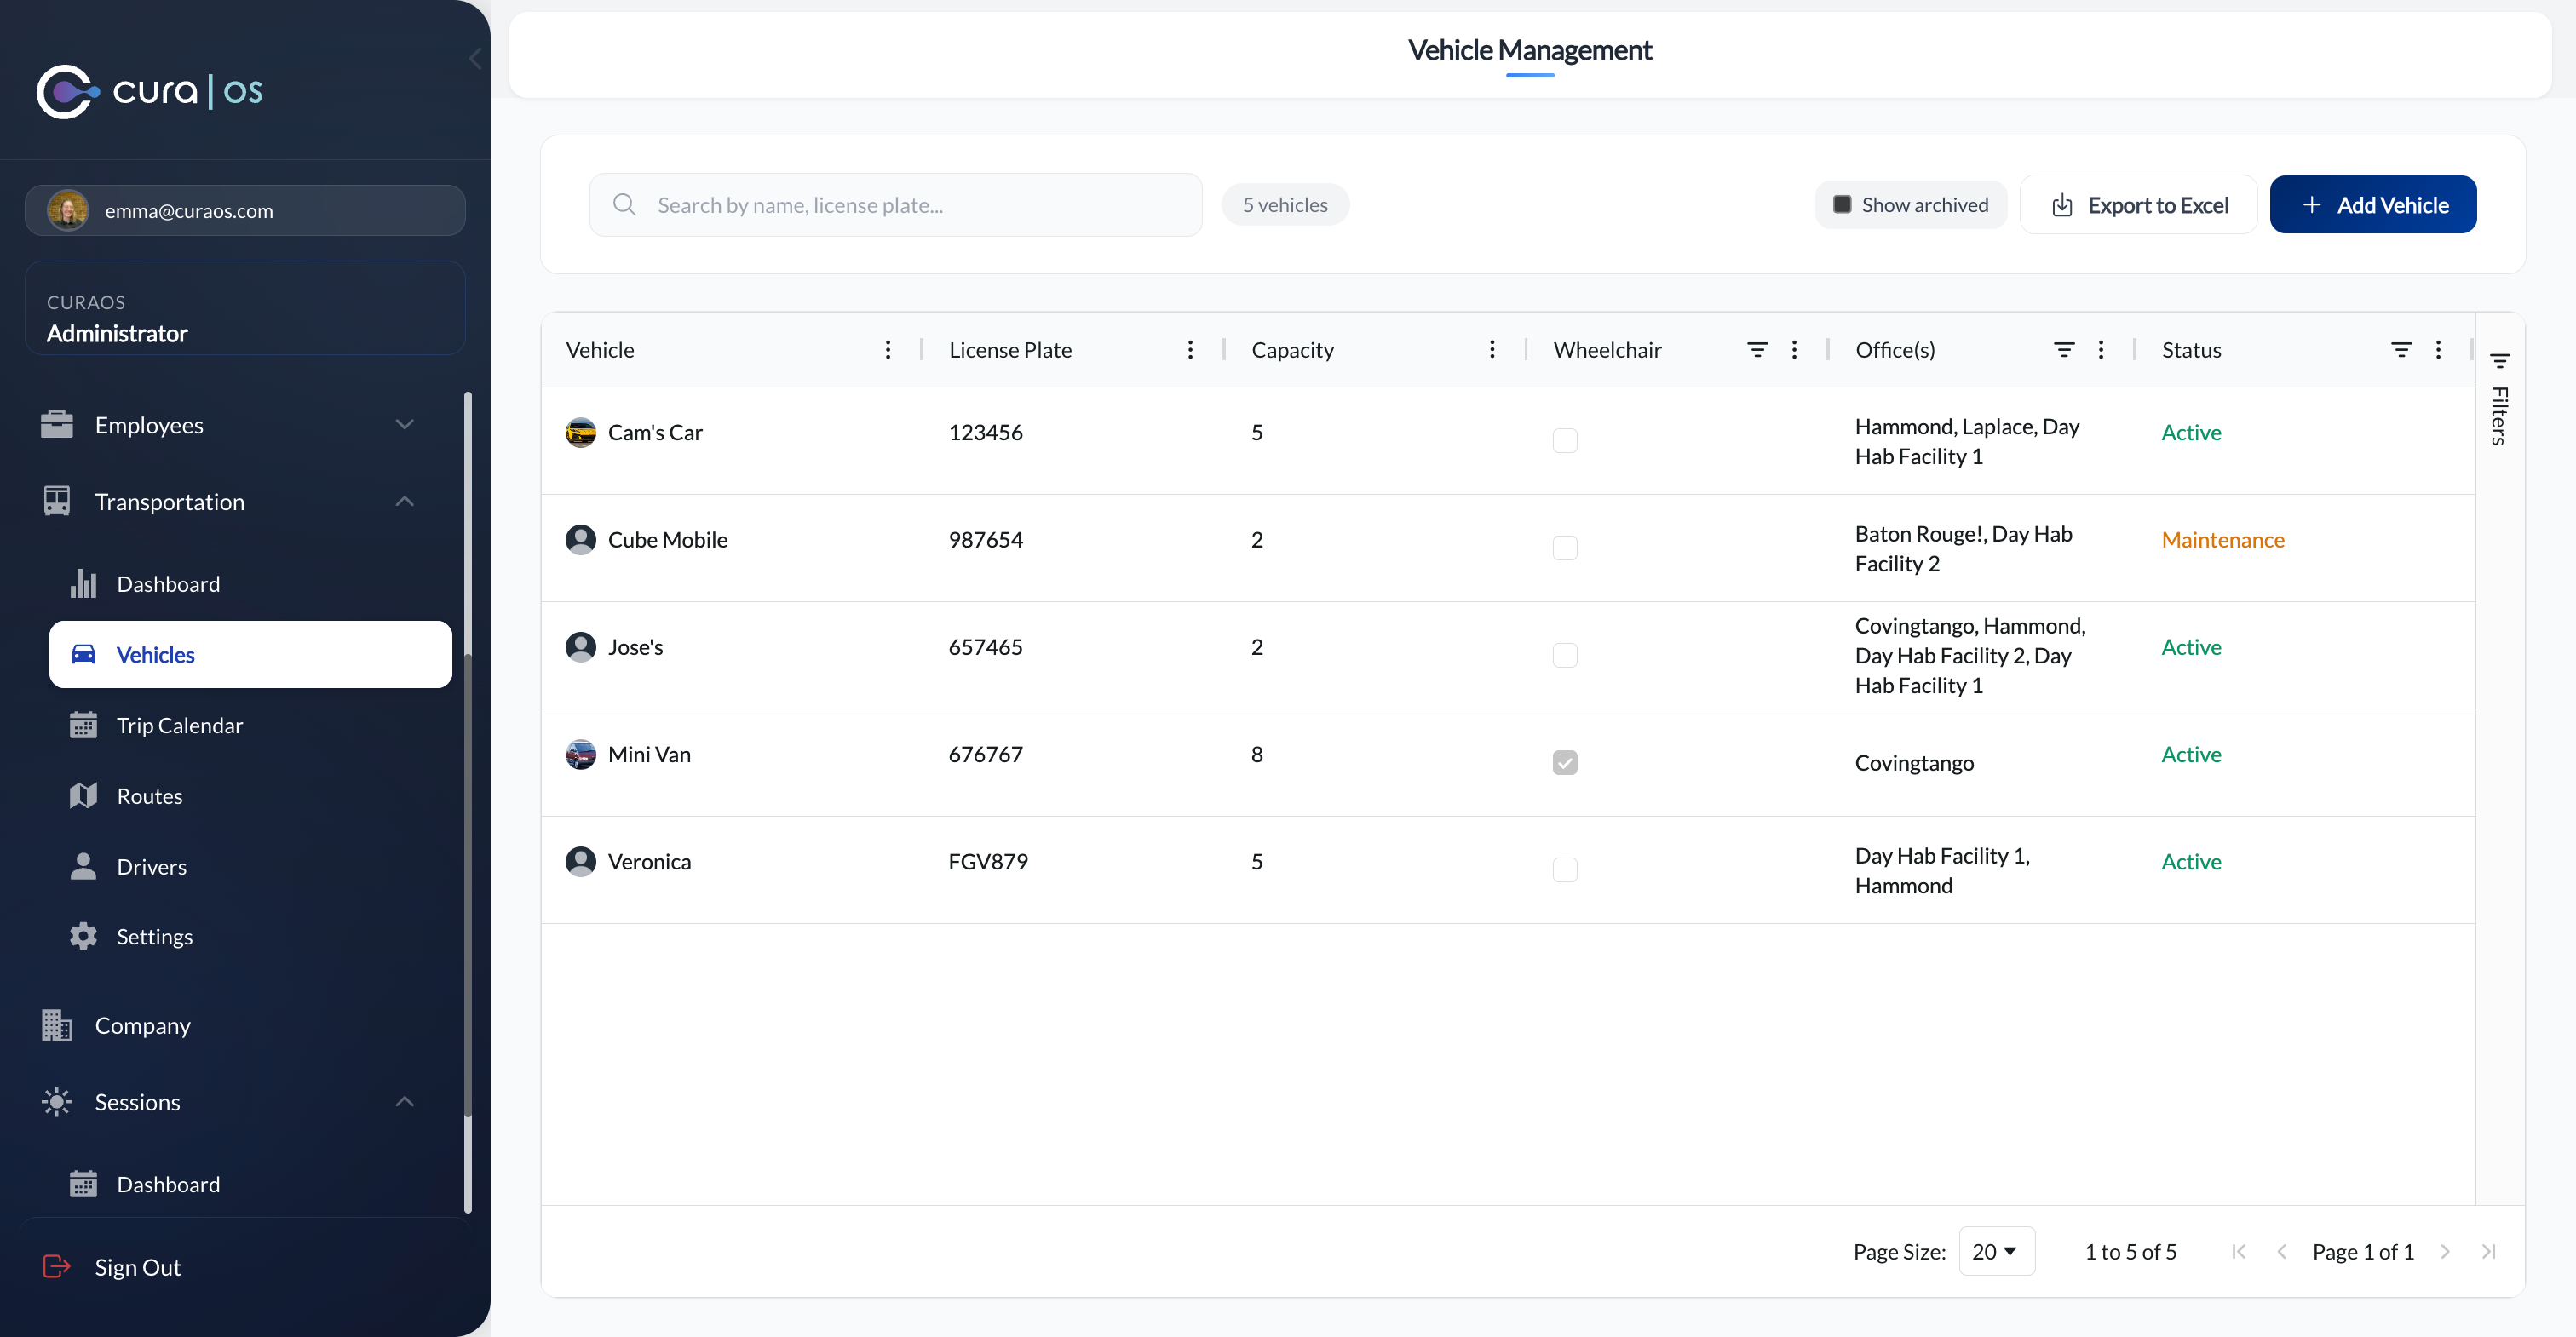
Task: Toggle the Show archived checkbox
Action: pyautogui.click(x=1842, y=204)
